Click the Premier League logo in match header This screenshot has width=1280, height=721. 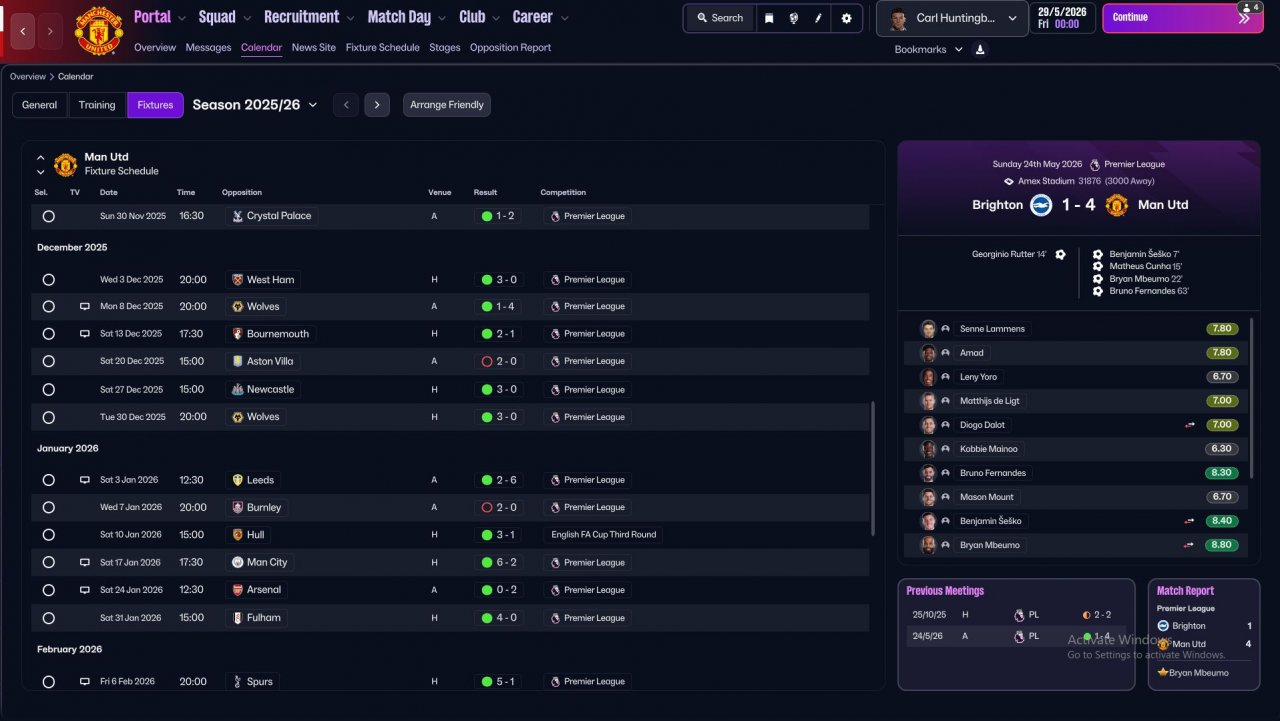pyautogui.click(x=1095, y=165)
